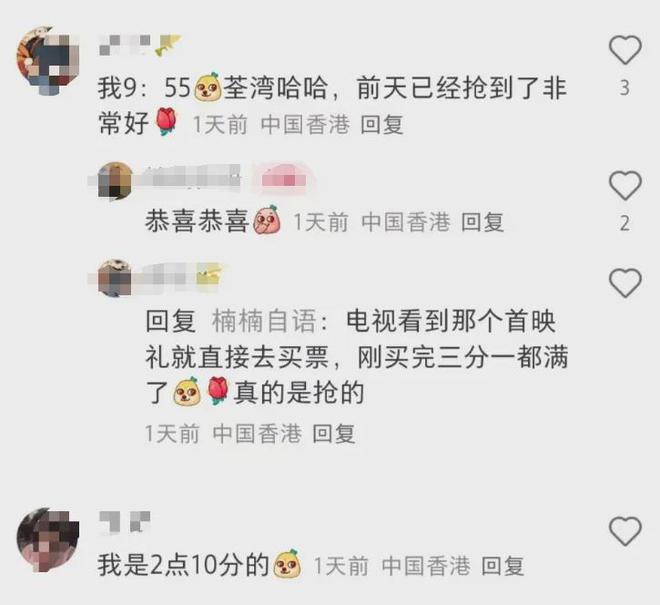Open avatar of the 荃湾 commenter
This screenshot has width=660, height=605.
click(48, 59)
